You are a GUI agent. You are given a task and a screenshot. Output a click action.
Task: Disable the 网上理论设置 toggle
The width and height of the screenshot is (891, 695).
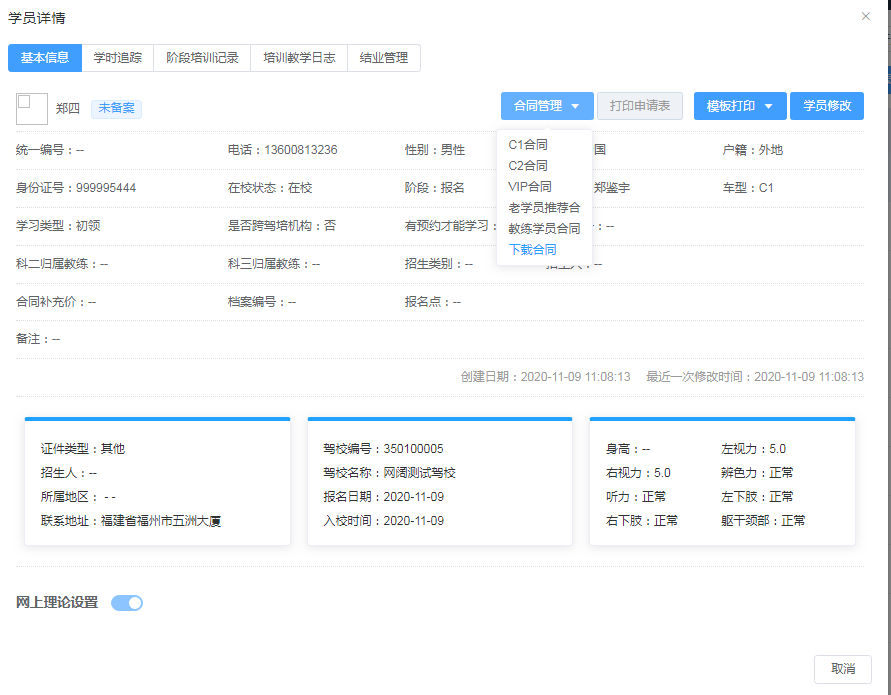click(126, 603)
